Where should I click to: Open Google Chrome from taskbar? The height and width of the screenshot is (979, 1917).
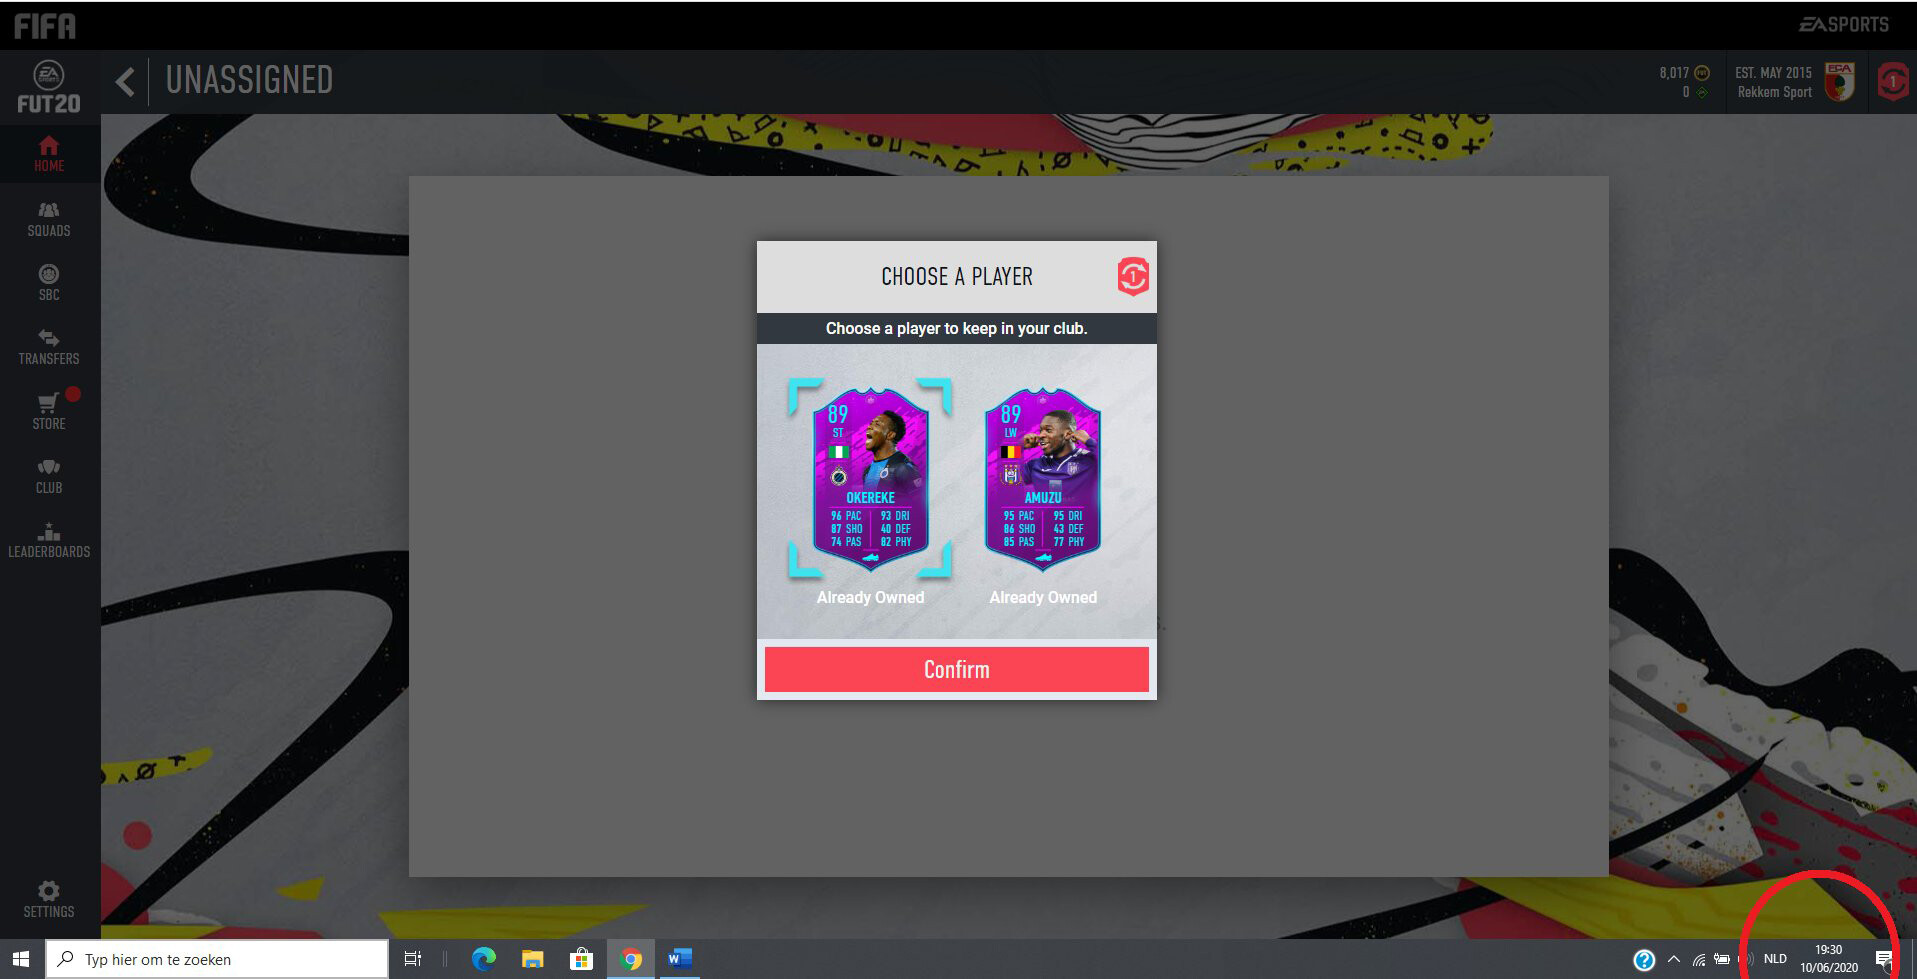coord(631,959)
